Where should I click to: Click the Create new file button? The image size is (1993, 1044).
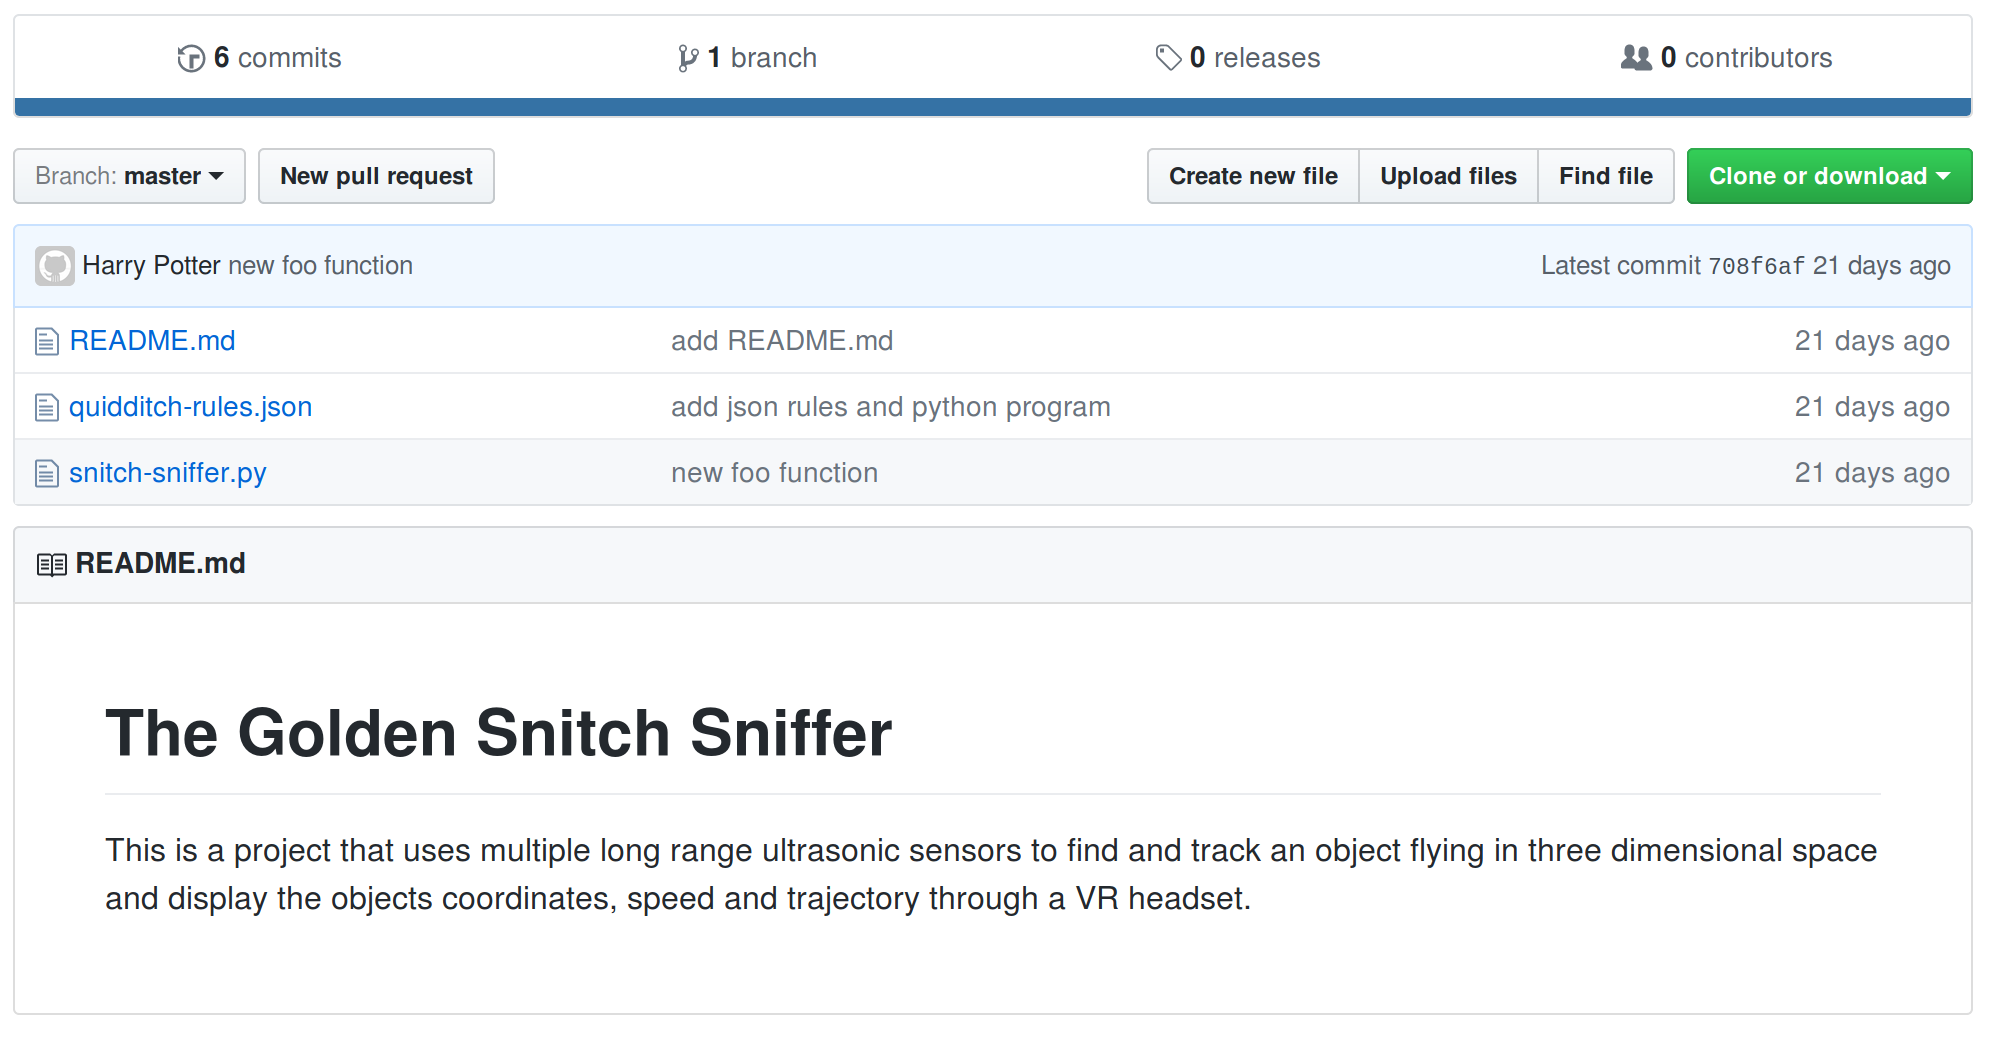1252,176
